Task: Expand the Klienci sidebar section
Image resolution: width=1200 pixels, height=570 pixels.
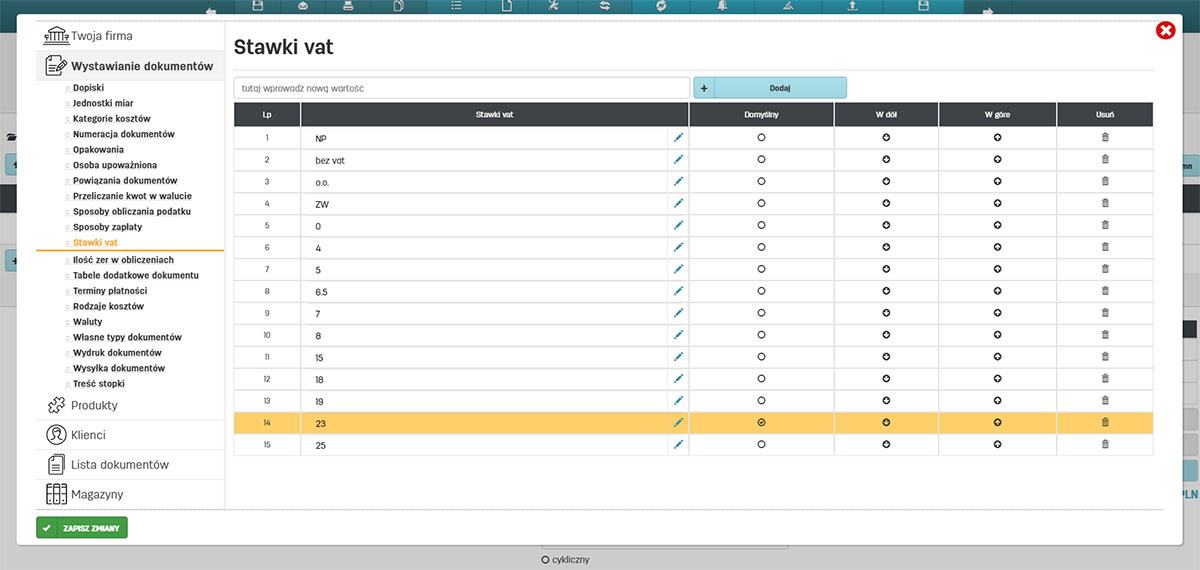Action: coord(88,435)
